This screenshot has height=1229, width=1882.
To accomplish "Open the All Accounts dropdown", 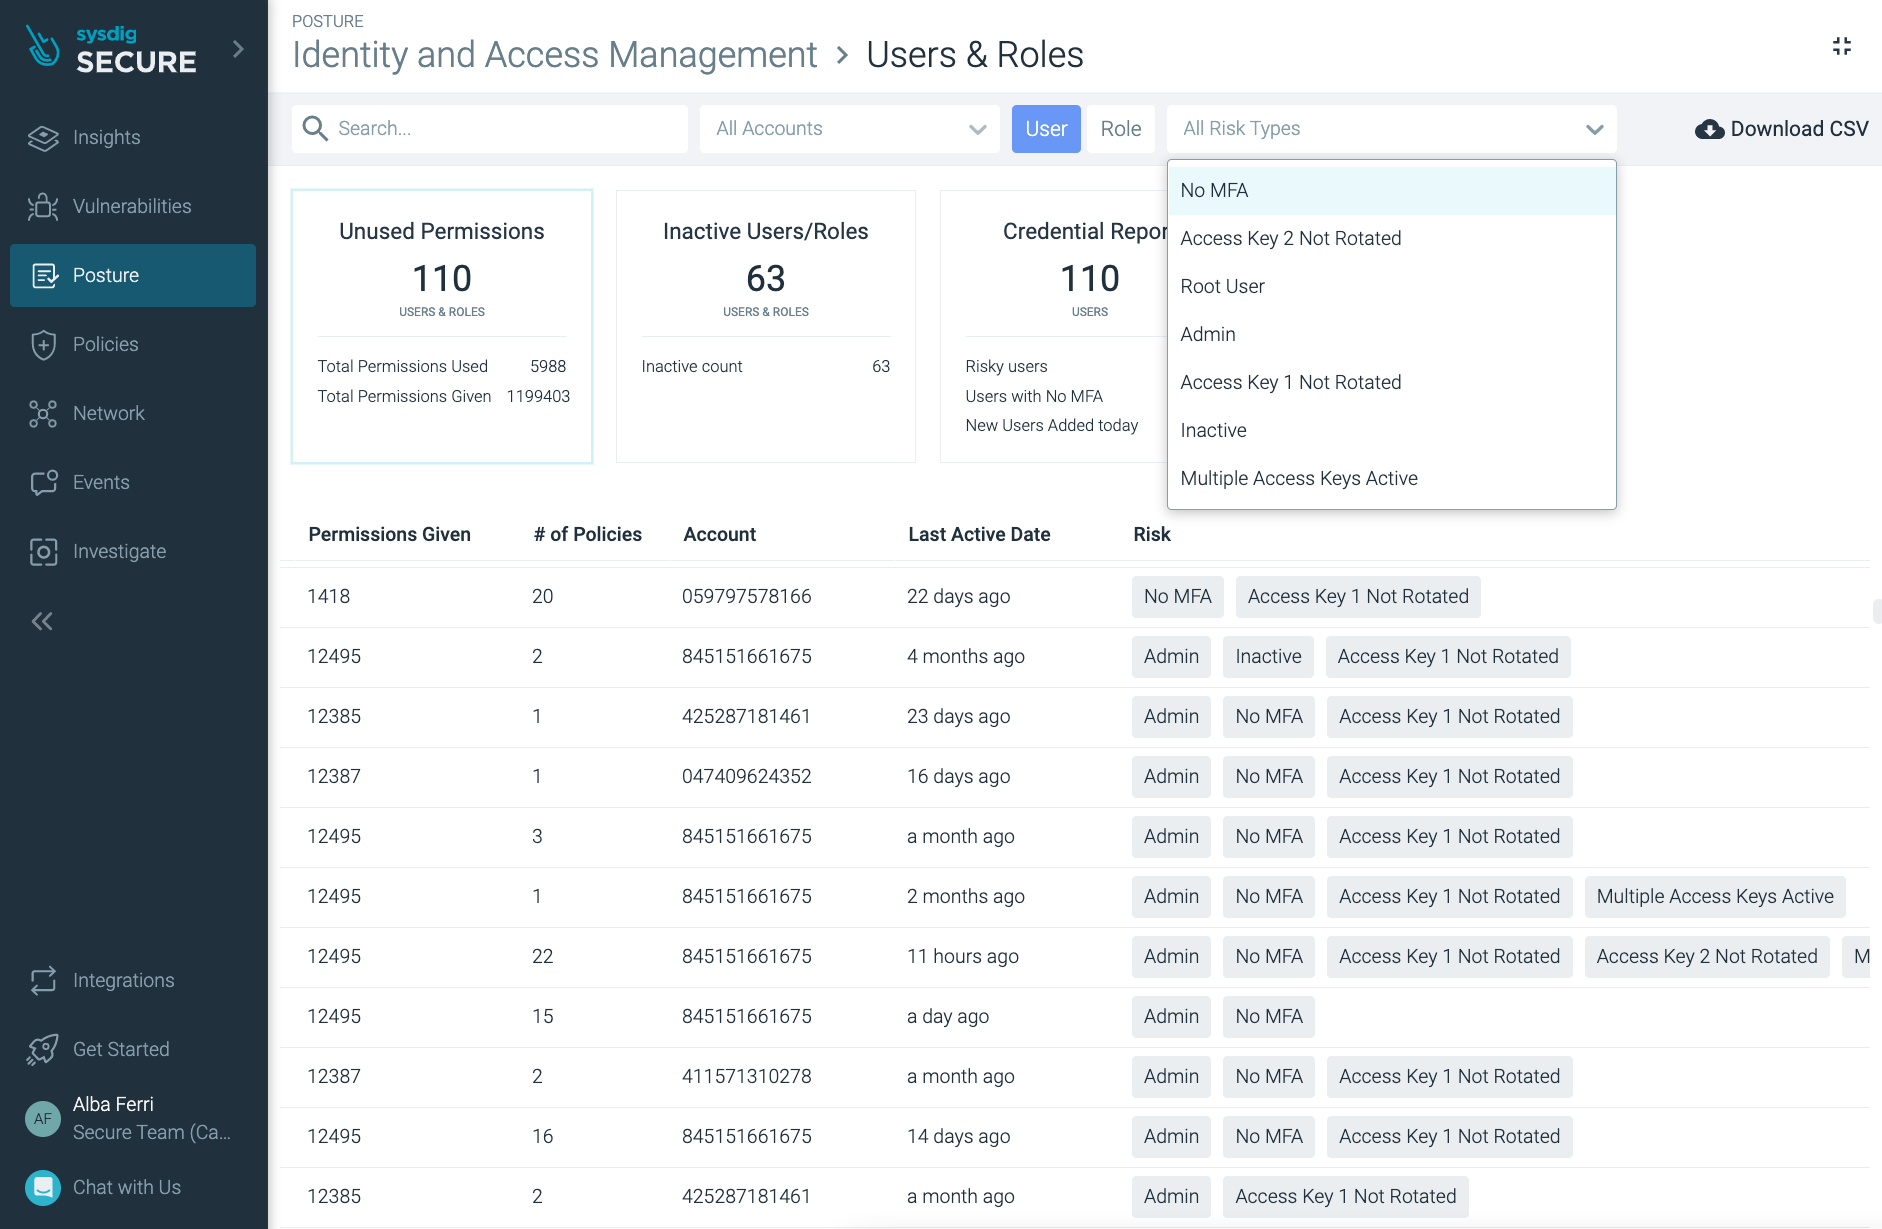I will click(850, 128).
